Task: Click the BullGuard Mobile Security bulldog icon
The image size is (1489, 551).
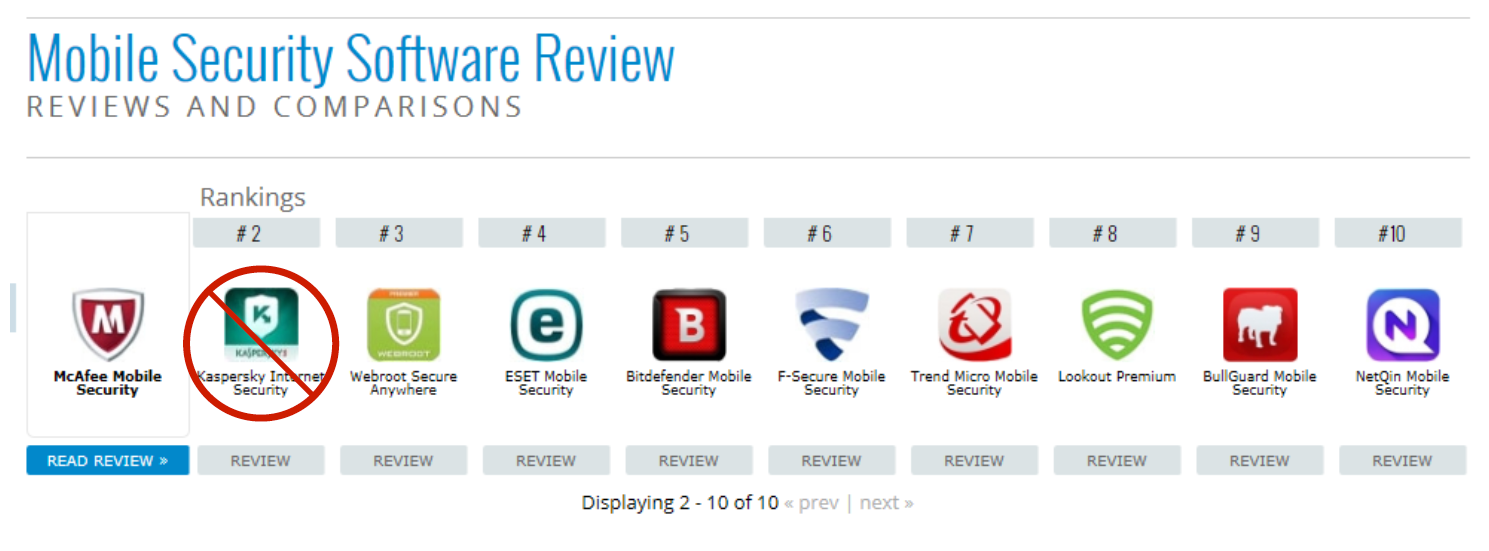Action: (1260, 325)
